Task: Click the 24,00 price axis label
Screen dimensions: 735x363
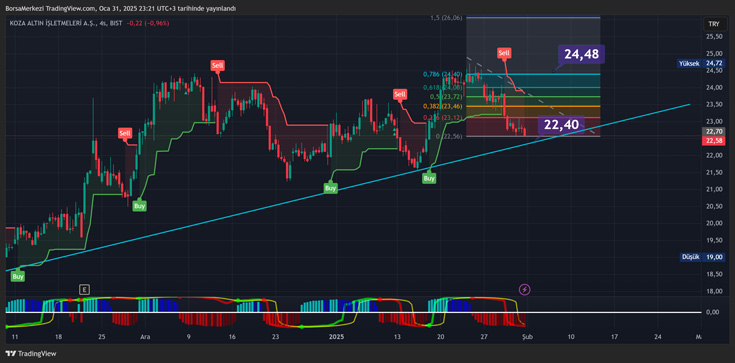Action: pos(714,88)
